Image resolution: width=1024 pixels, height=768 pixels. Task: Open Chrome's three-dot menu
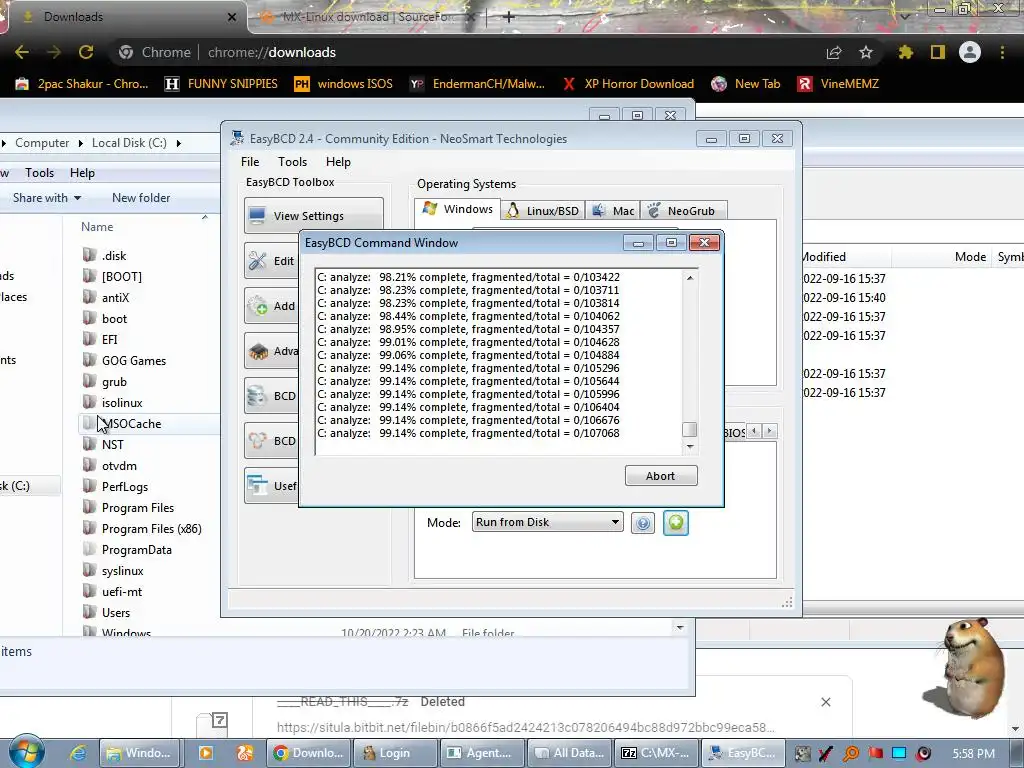pyautogui.click(x=1002, y=52)
